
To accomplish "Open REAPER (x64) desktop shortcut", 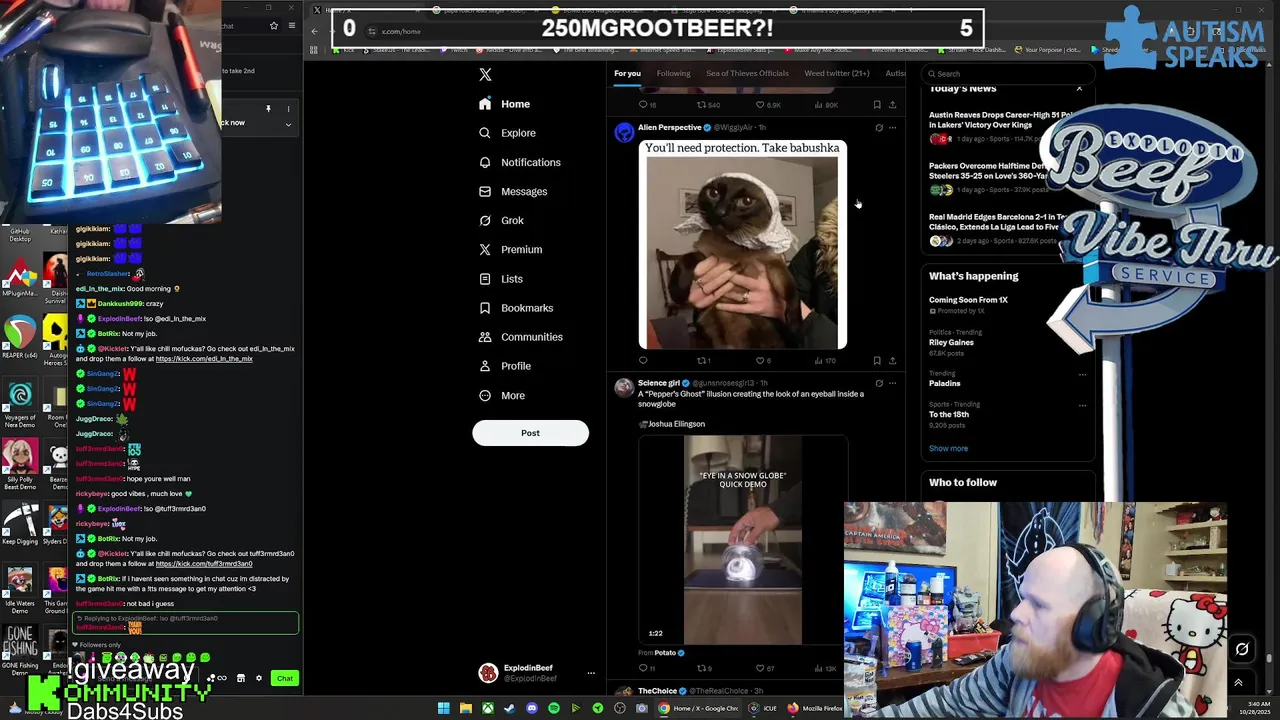I will coord(20,339).
